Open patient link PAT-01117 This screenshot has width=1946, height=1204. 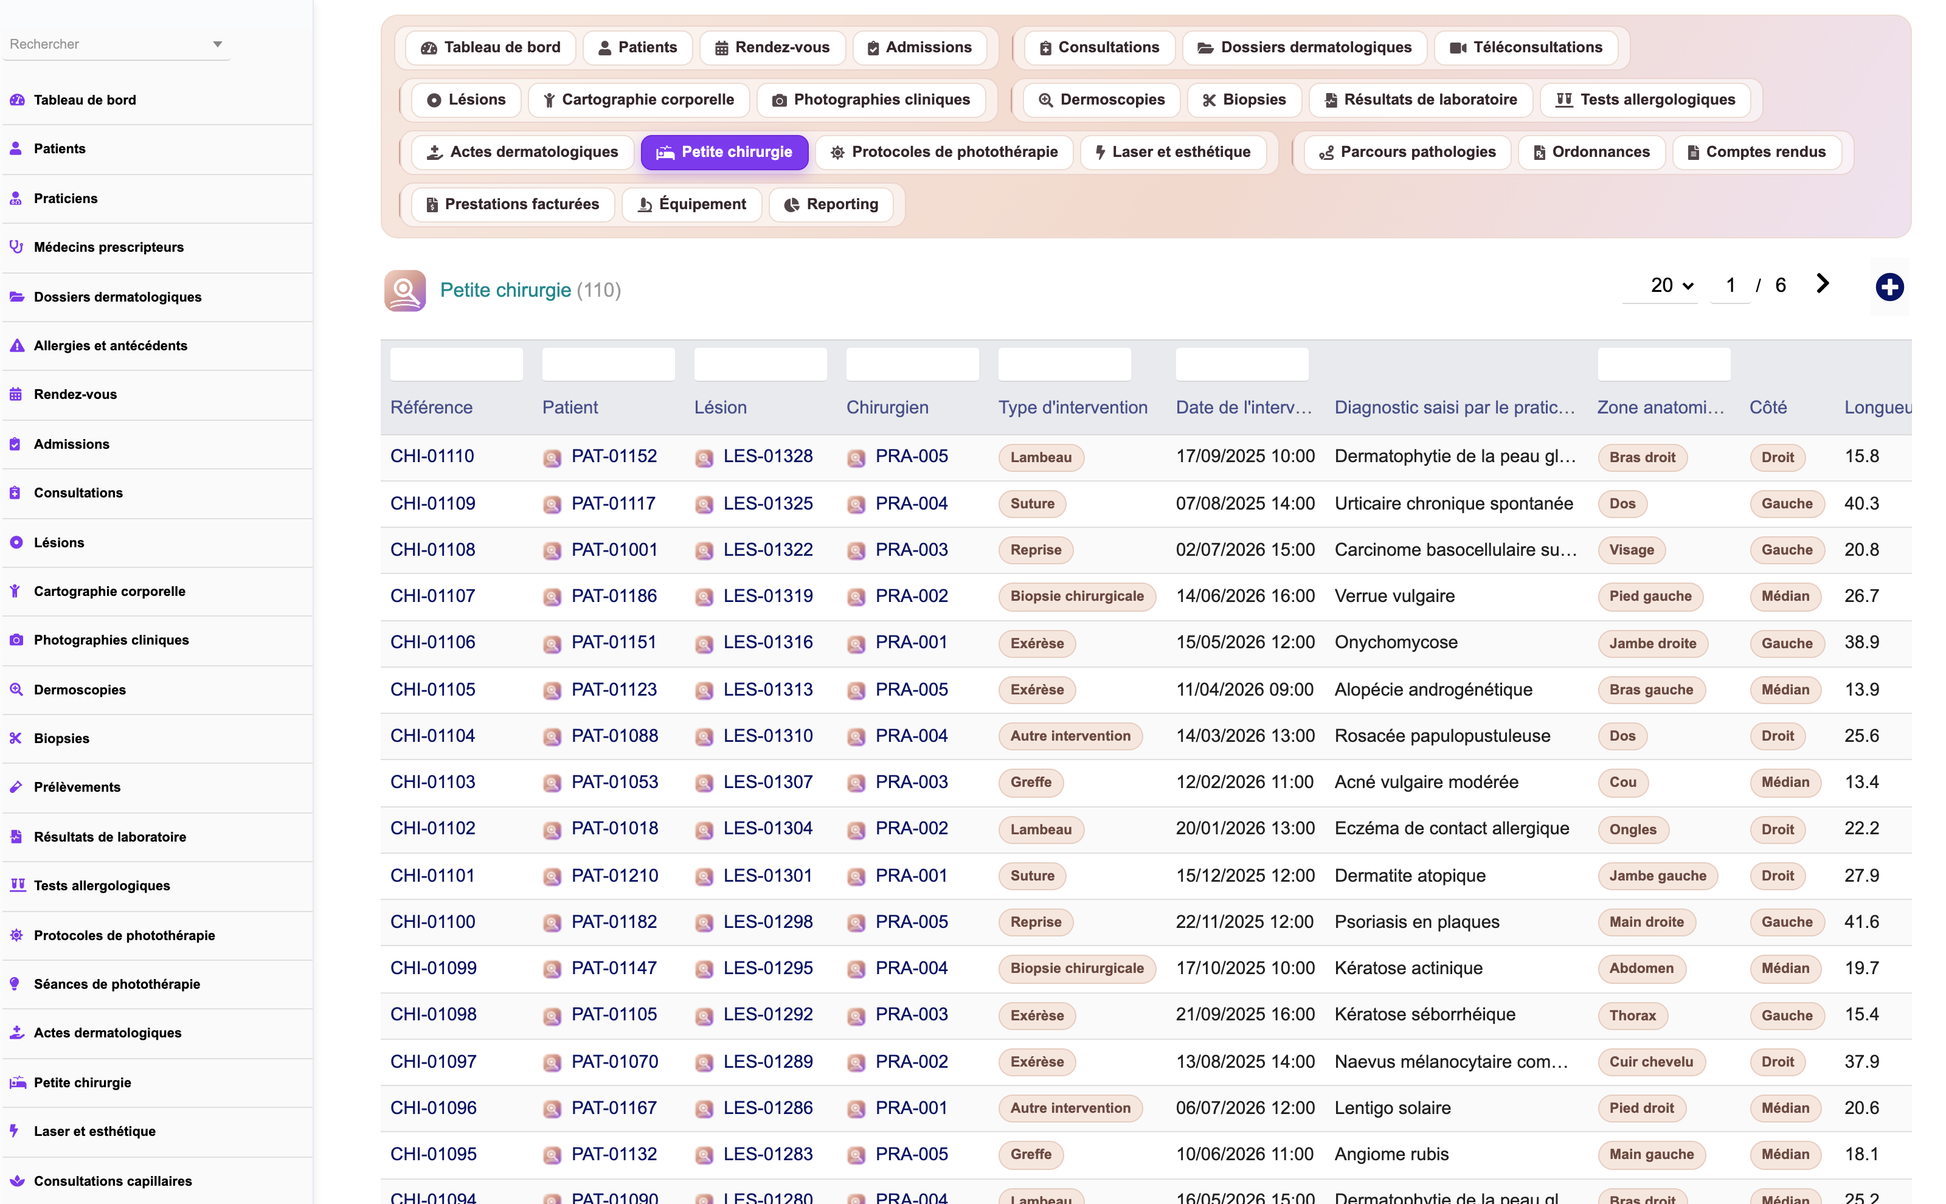[613, 503]
